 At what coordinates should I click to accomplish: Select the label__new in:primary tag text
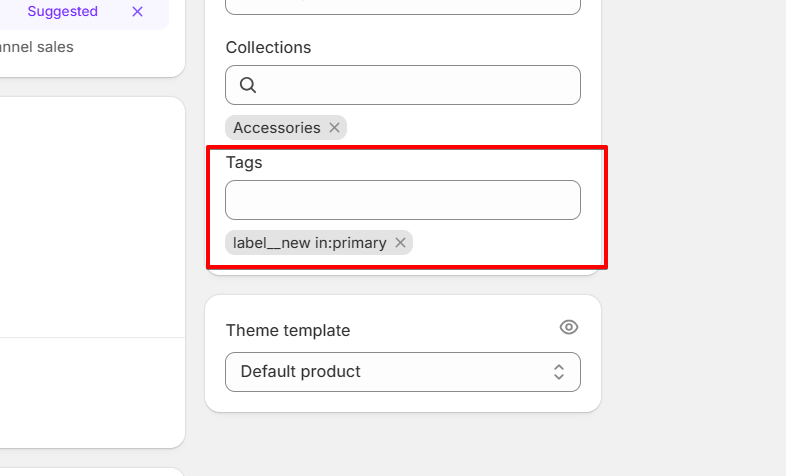click(309, 243)
